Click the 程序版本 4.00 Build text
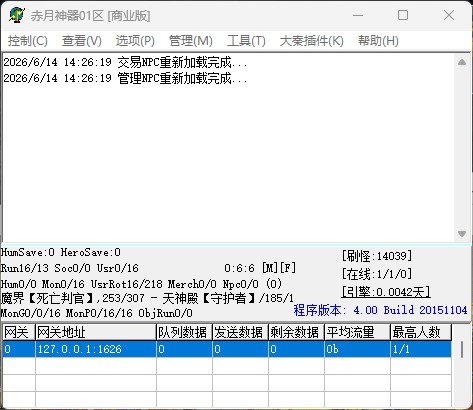The width and height of the screenshot is (473, 410). click(x=380, y=310)
